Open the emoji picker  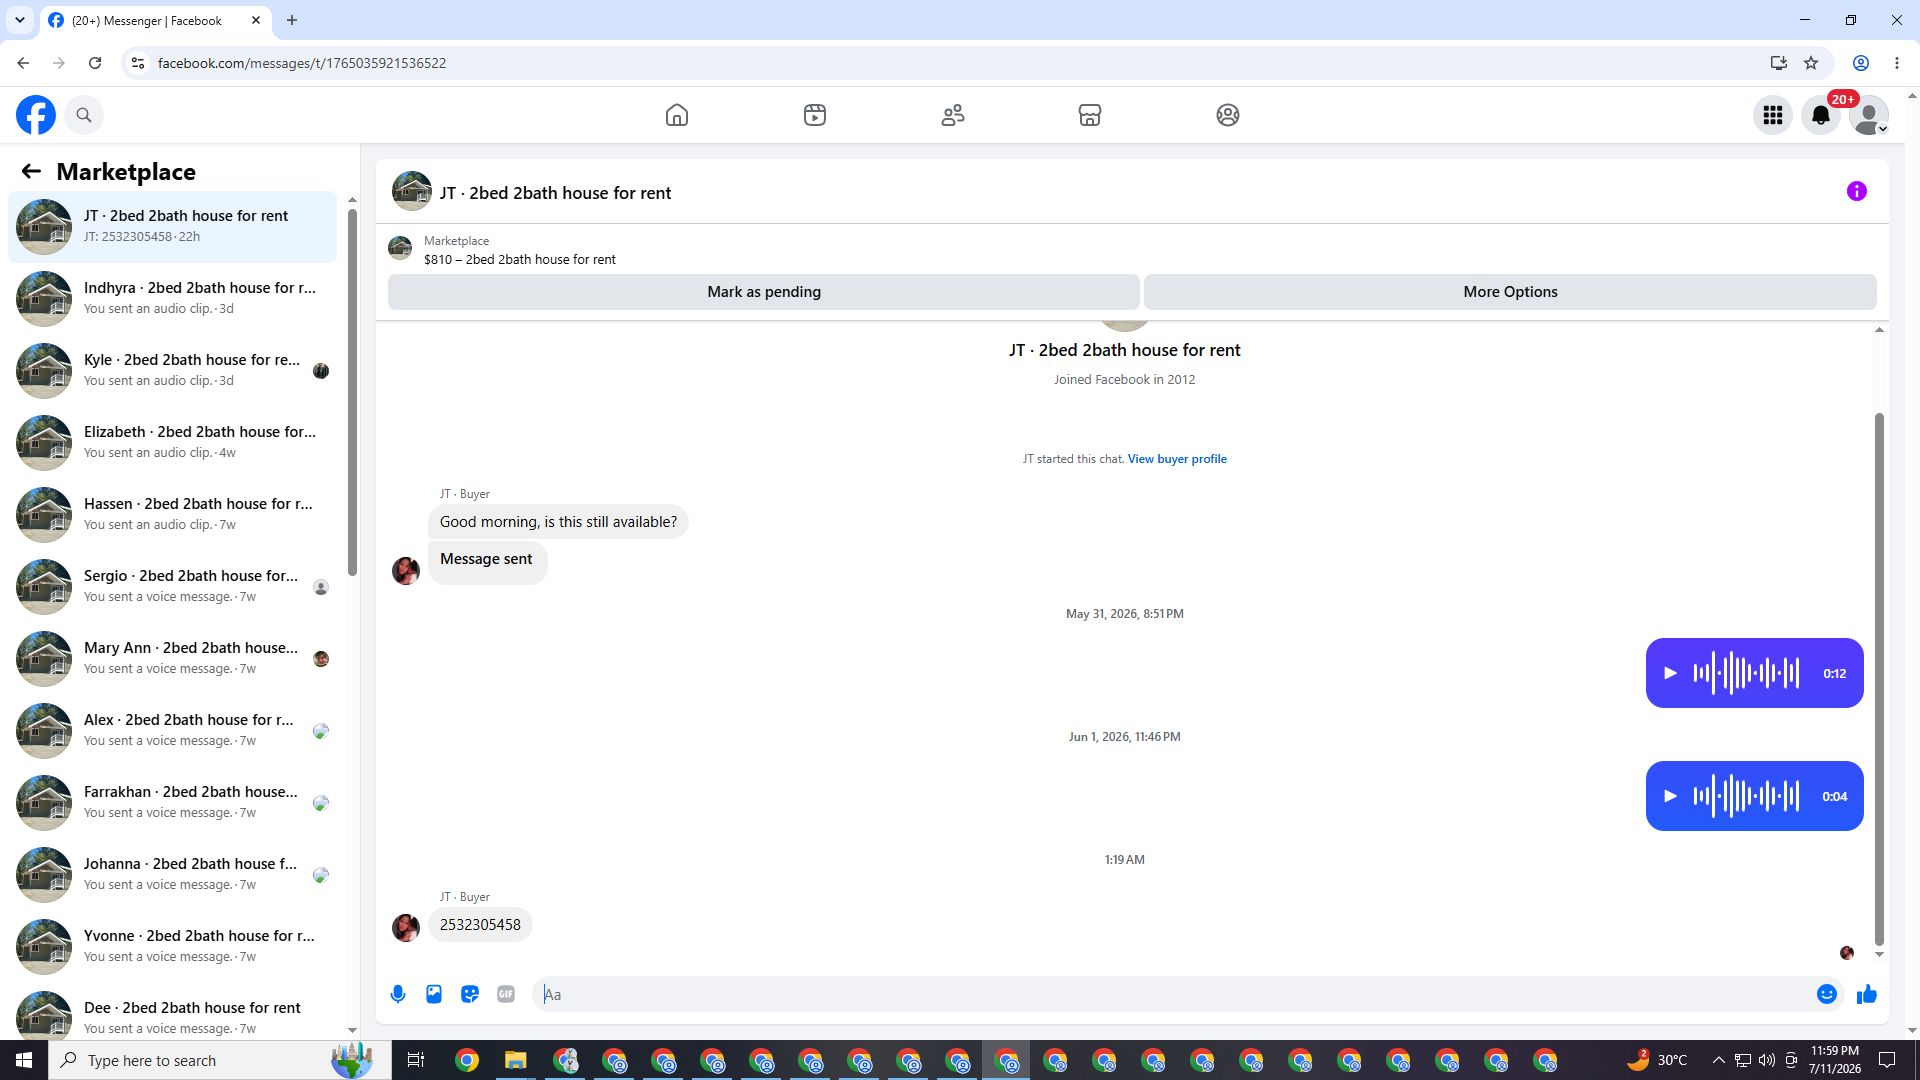1827,994
